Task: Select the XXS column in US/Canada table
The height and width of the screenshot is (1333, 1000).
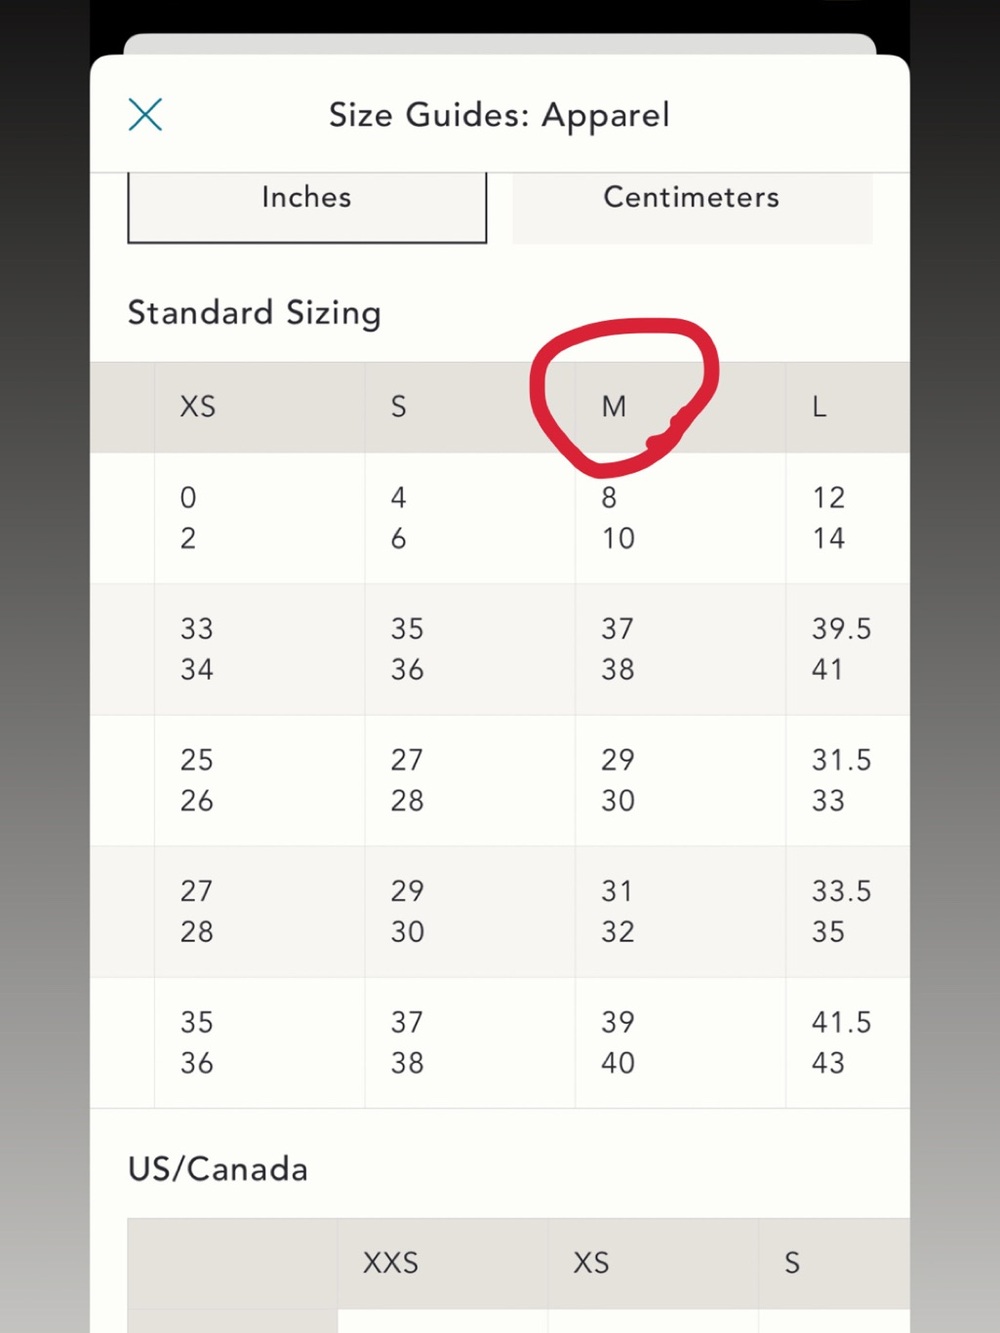Action: click(x=390, y=1263)
